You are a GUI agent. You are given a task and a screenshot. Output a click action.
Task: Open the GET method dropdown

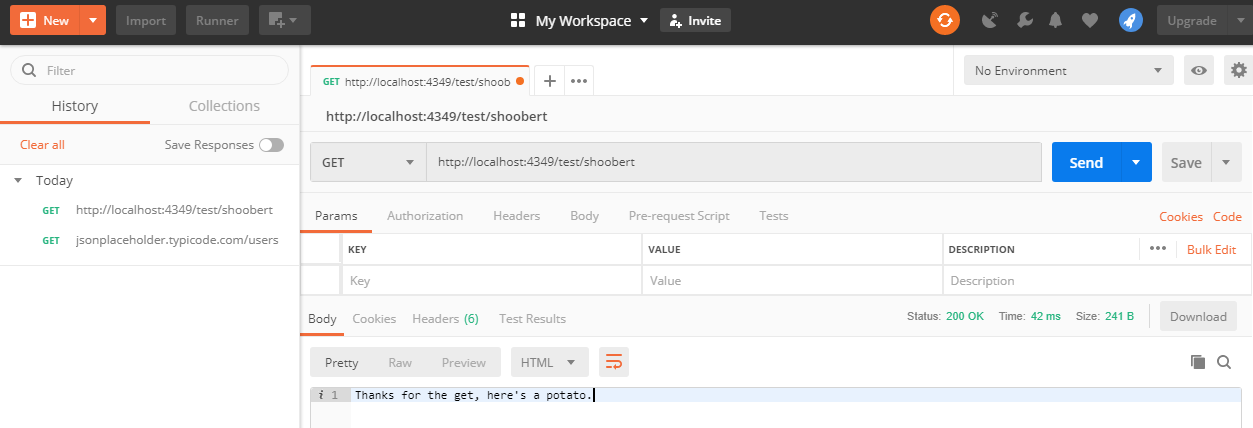[368, 162]
